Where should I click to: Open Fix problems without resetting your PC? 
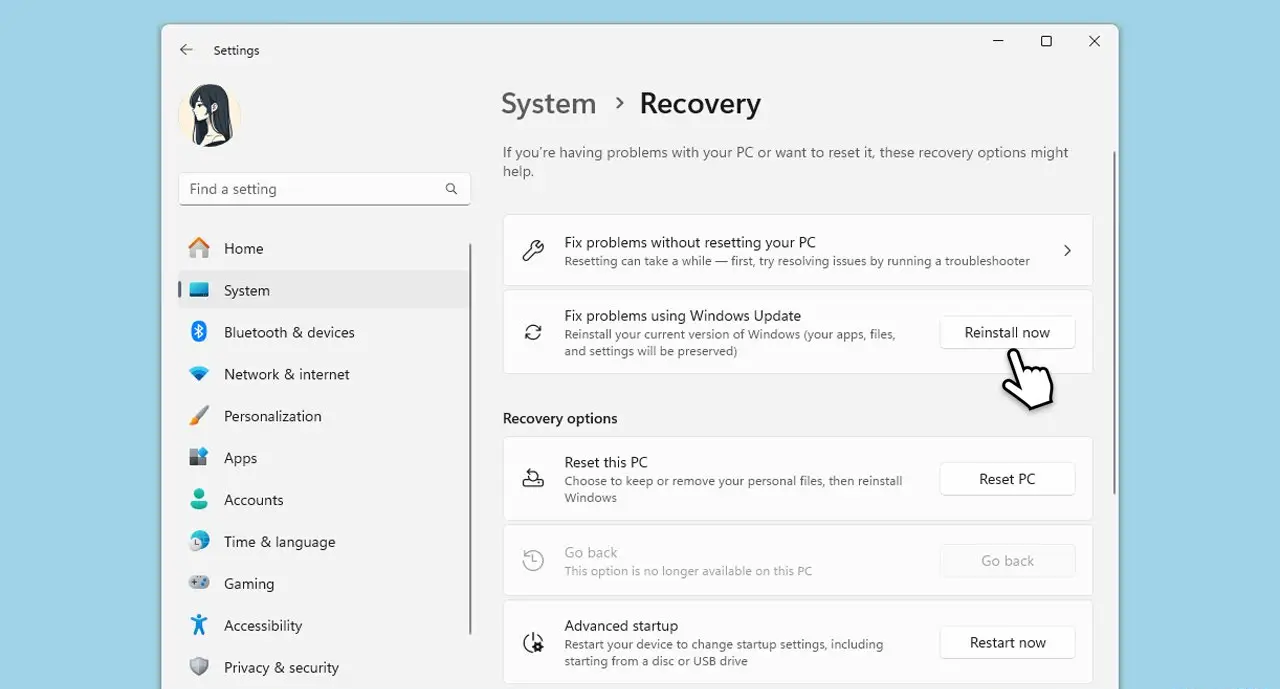(x=798, y=250)
